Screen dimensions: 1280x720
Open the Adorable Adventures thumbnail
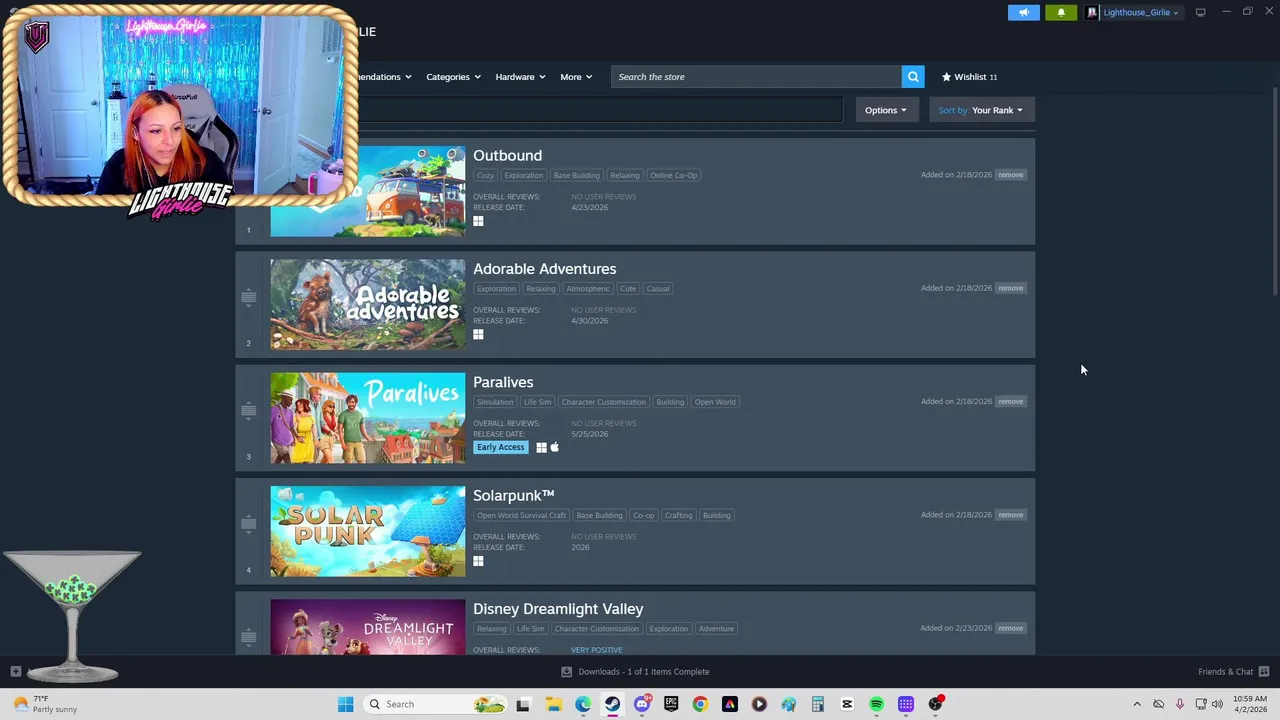(367, 305)
